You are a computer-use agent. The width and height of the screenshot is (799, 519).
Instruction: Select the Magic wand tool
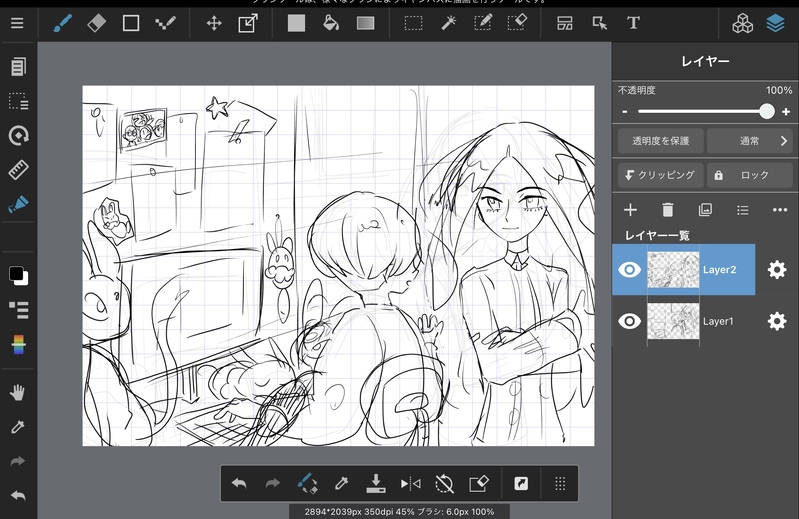tap(448, 23)
